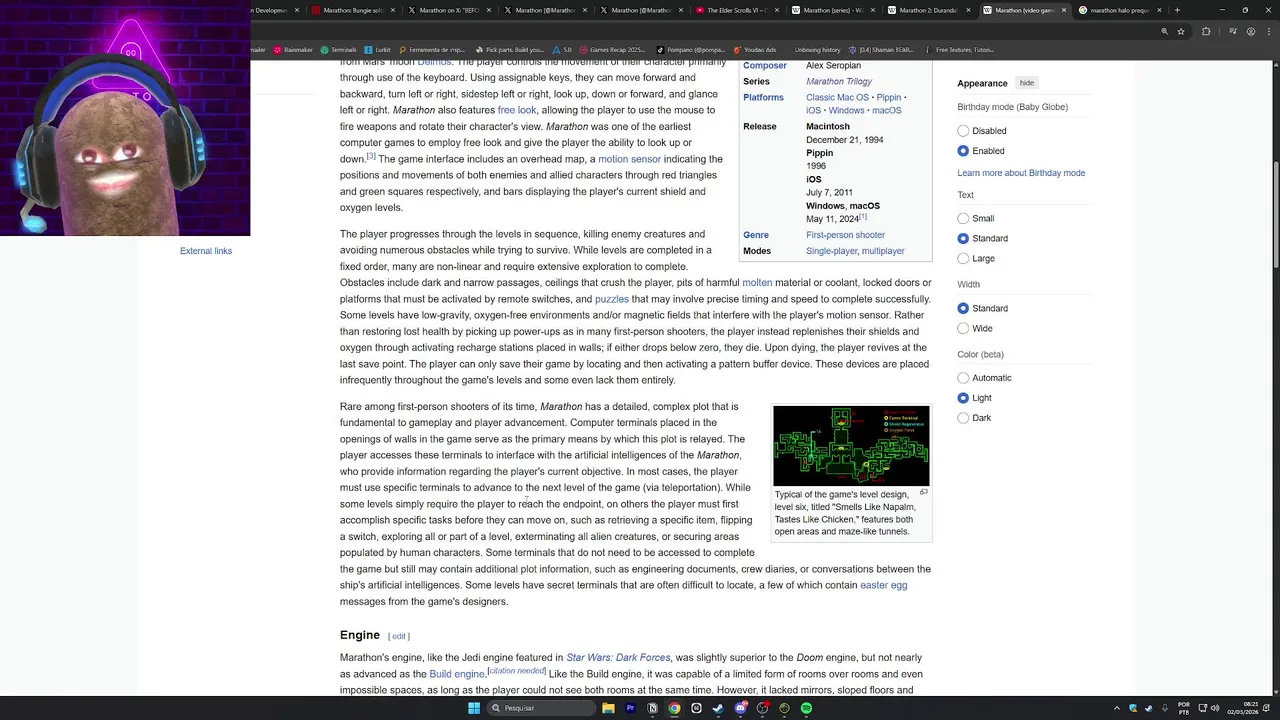The height and width of the screenshot is (720, 1280).
Task: Open Steam from the taskbar
Action: point(718,708)
